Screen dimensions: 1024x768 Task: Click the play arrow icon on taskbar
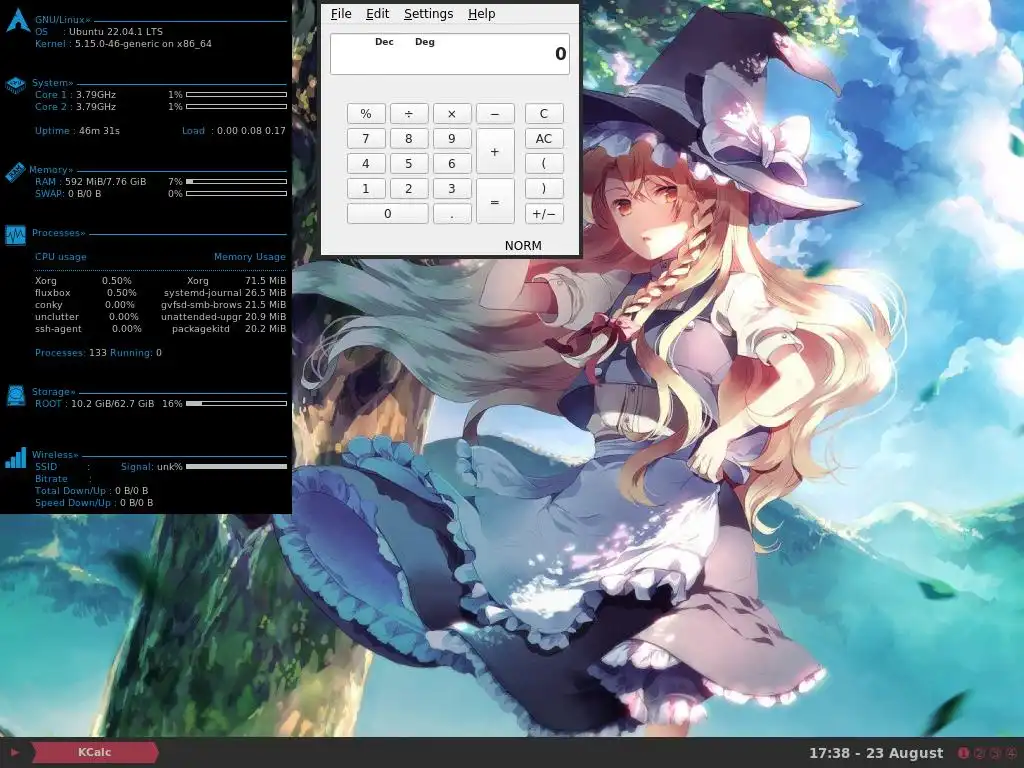tap(14, 752)
